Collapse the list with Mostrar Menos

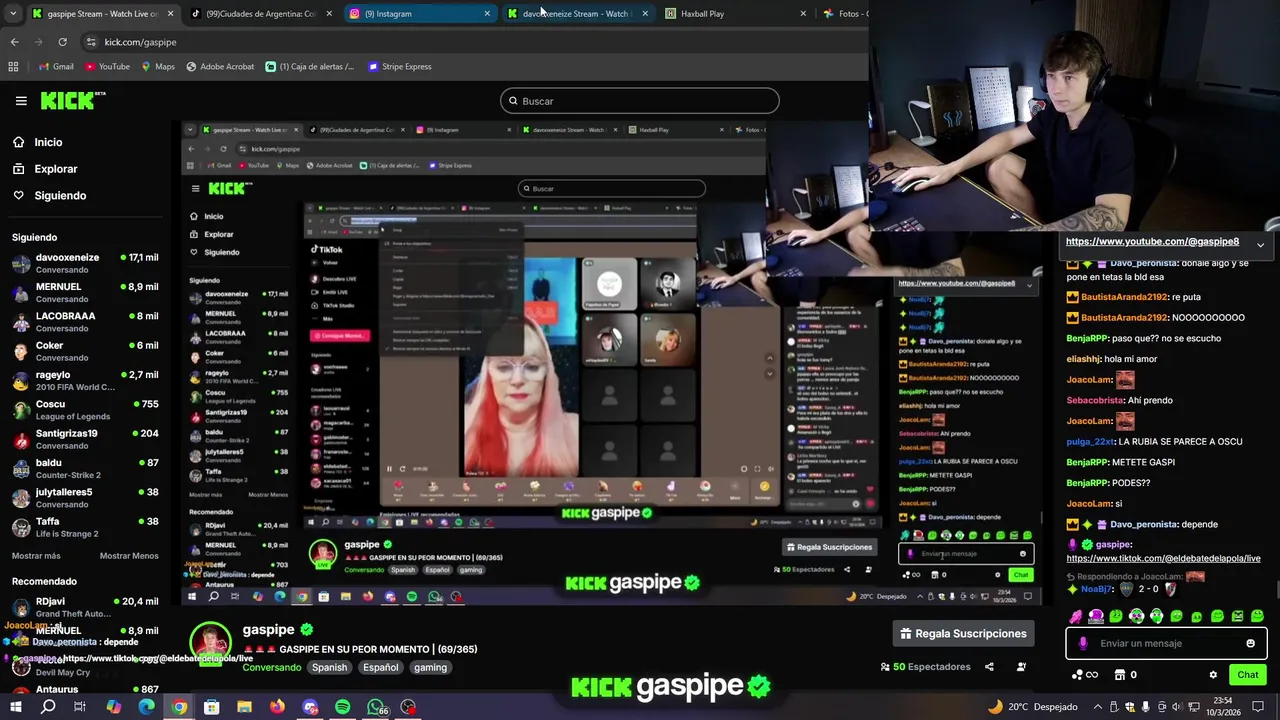click(129, 556)
